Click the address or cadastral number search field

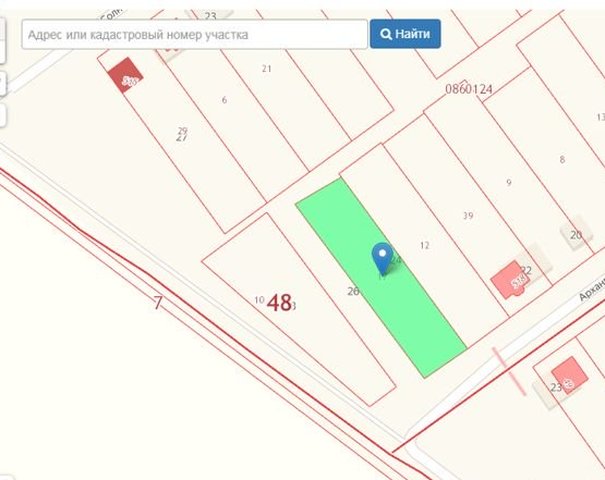point(194,34)
